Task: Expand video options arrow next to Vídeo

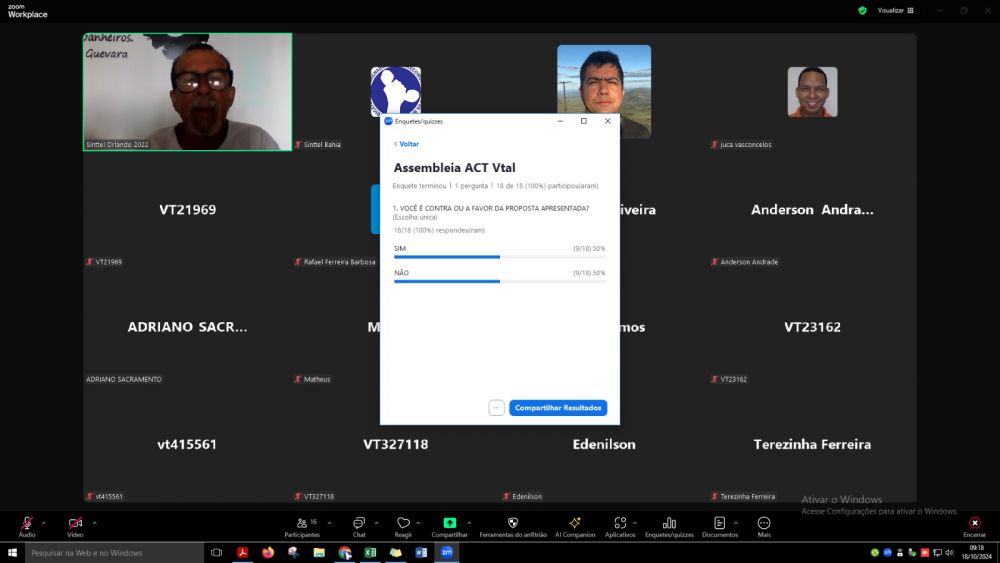Action: [x=94, y=522]
